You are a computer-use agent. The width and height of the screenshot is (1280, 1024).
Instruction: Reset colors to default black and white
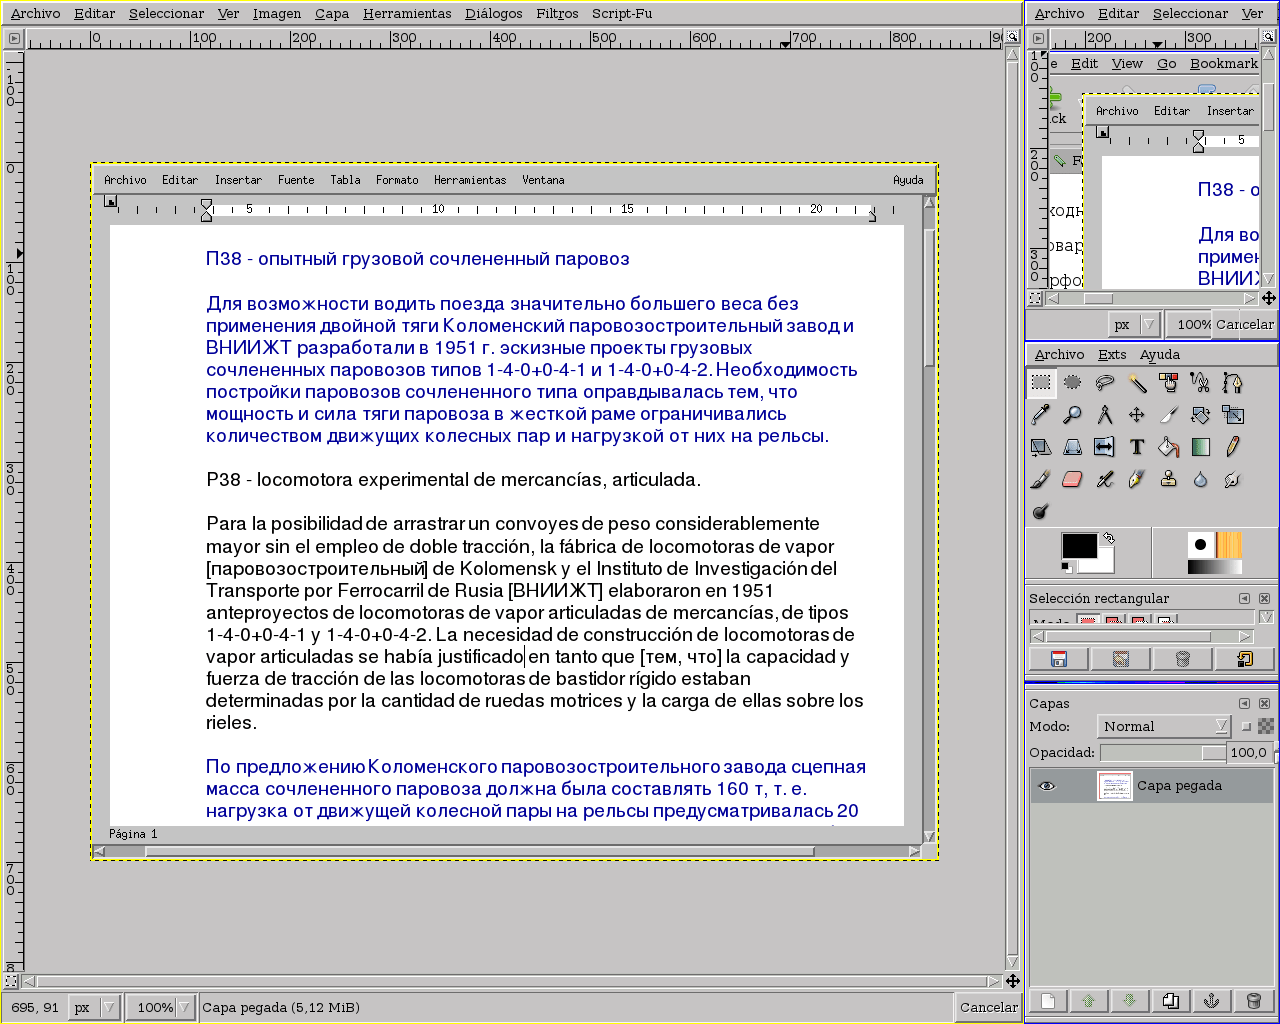[1067, 568]
